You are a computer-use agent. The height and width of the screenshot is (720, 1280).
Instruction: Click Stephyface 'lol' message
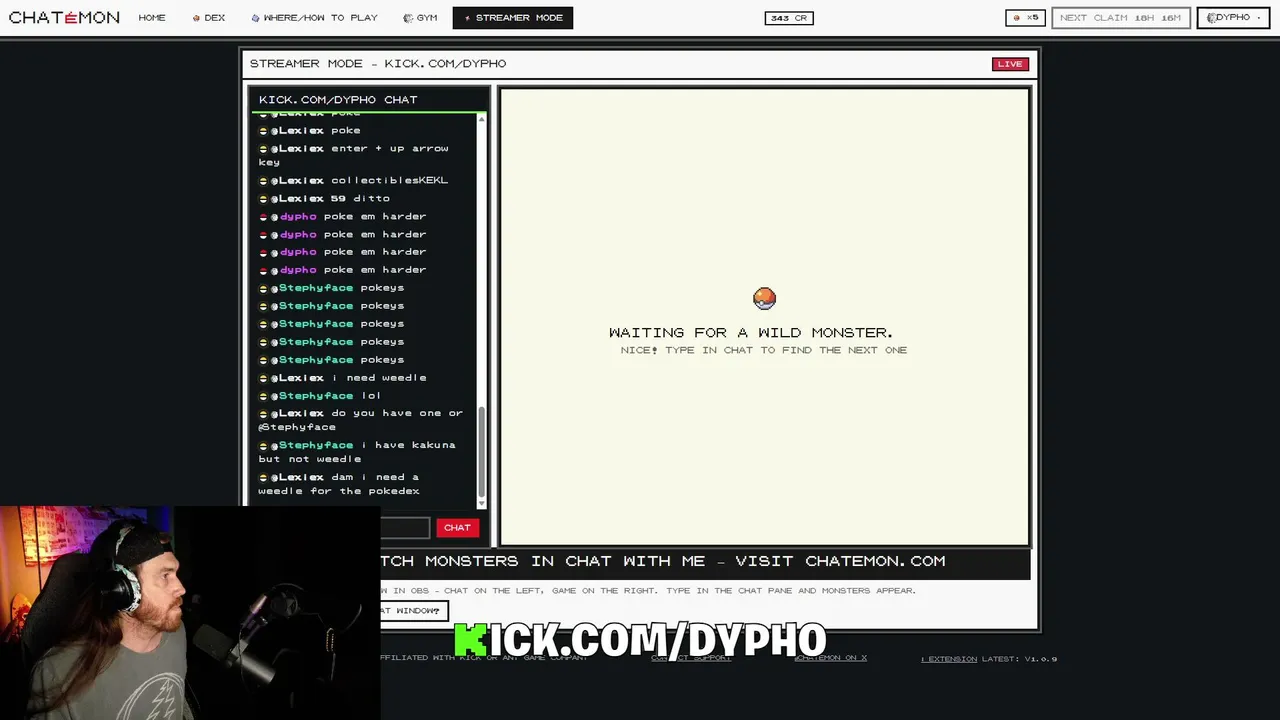(320, 396)
